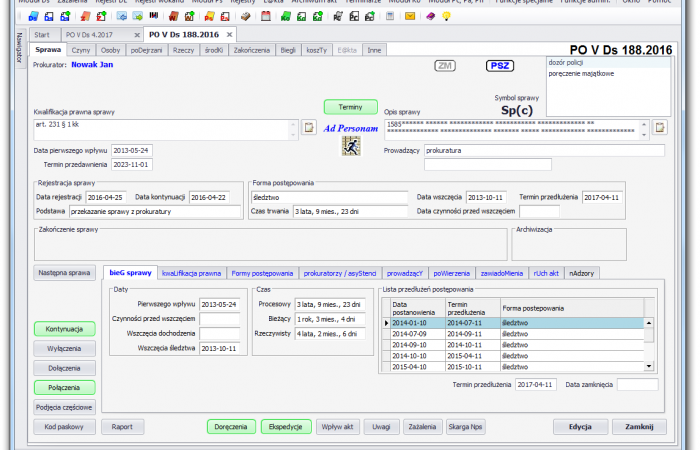Click the PC document icon with green plus
The image size is (700, 450).
[x=370, y=17]
